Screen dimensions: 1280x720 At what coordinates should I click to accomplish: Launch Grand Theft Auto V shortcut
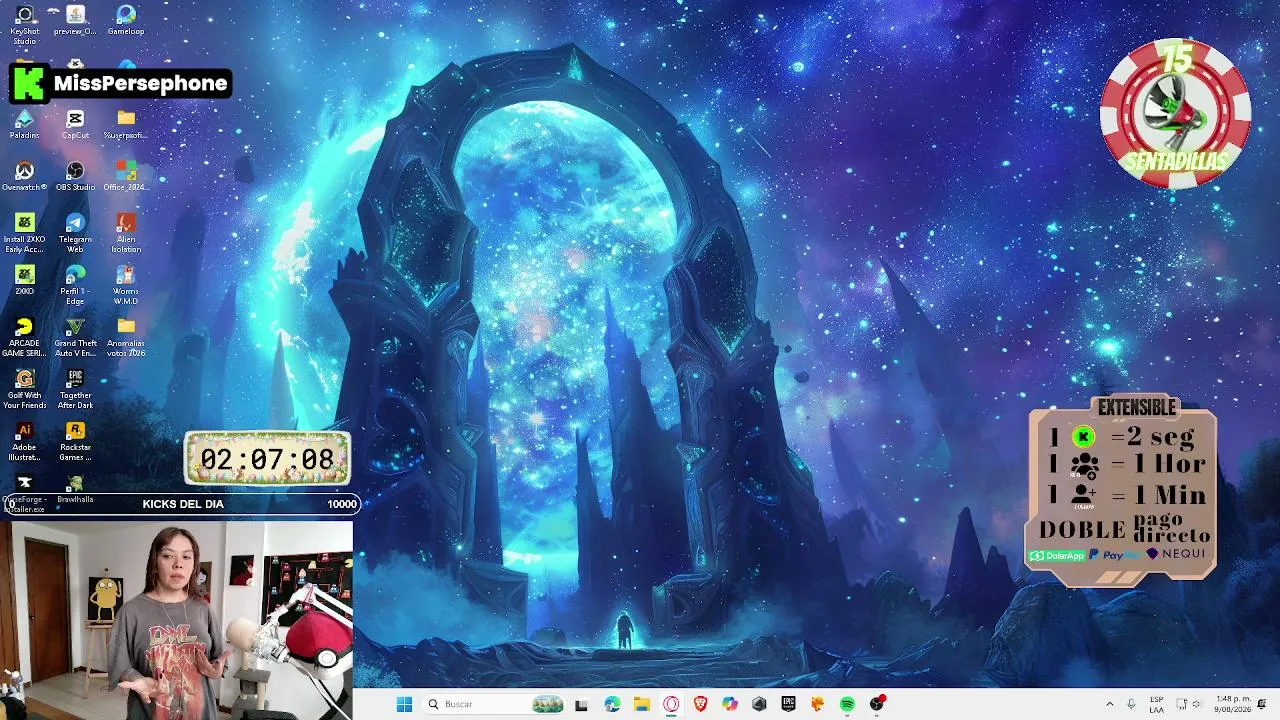(75, 337)
